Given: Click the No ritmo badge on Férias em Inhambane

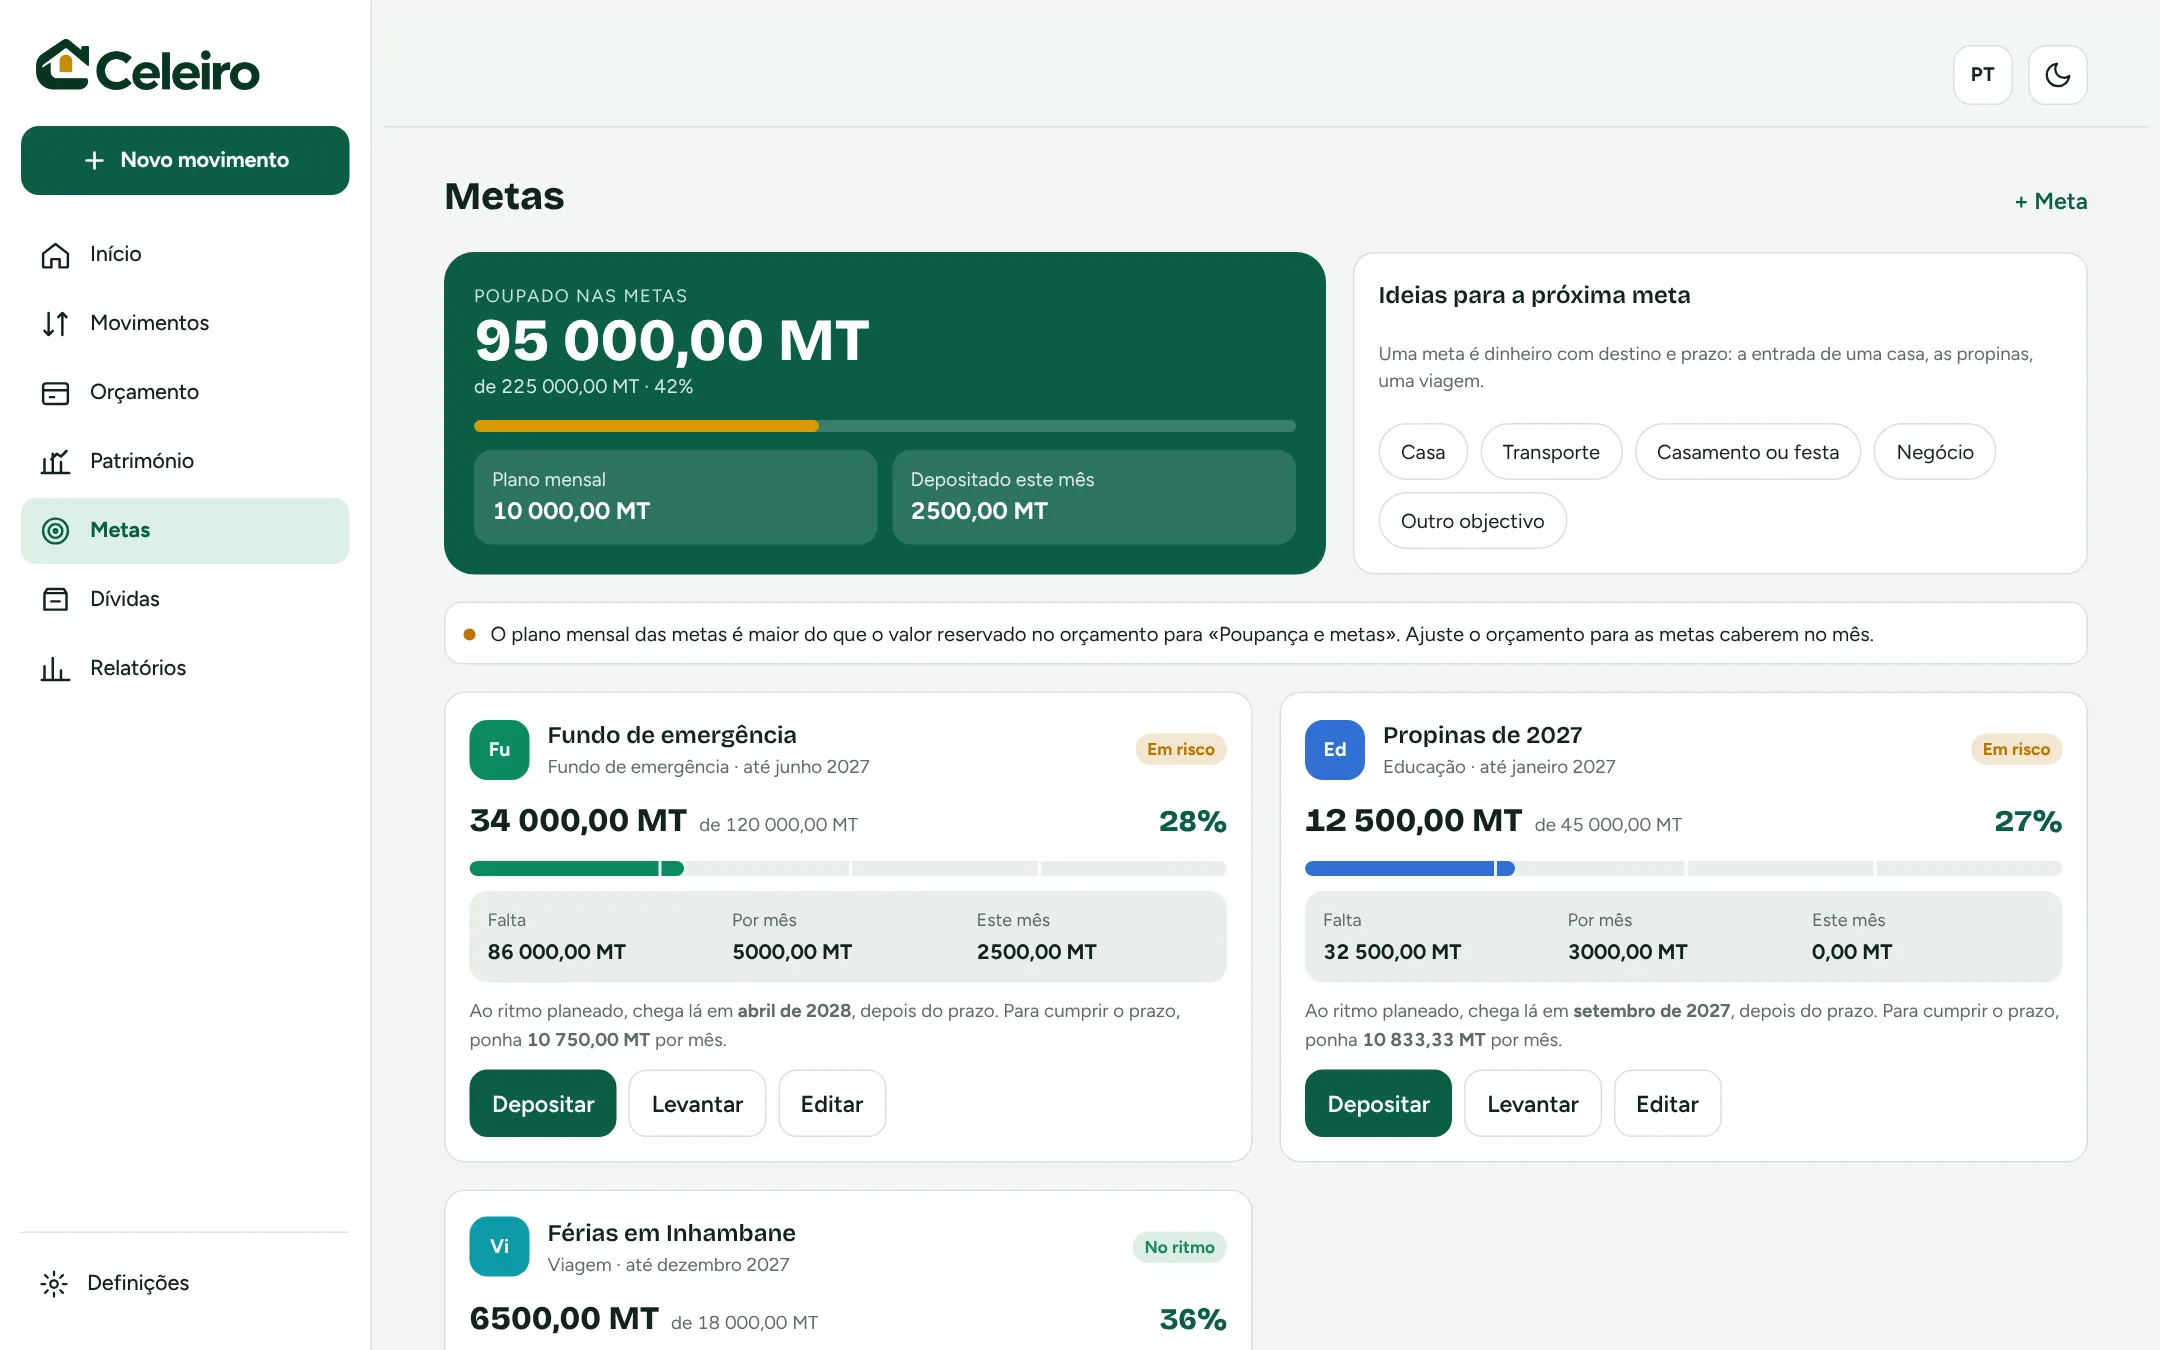Looking at the screenshot, I should pos(1179,1248).
